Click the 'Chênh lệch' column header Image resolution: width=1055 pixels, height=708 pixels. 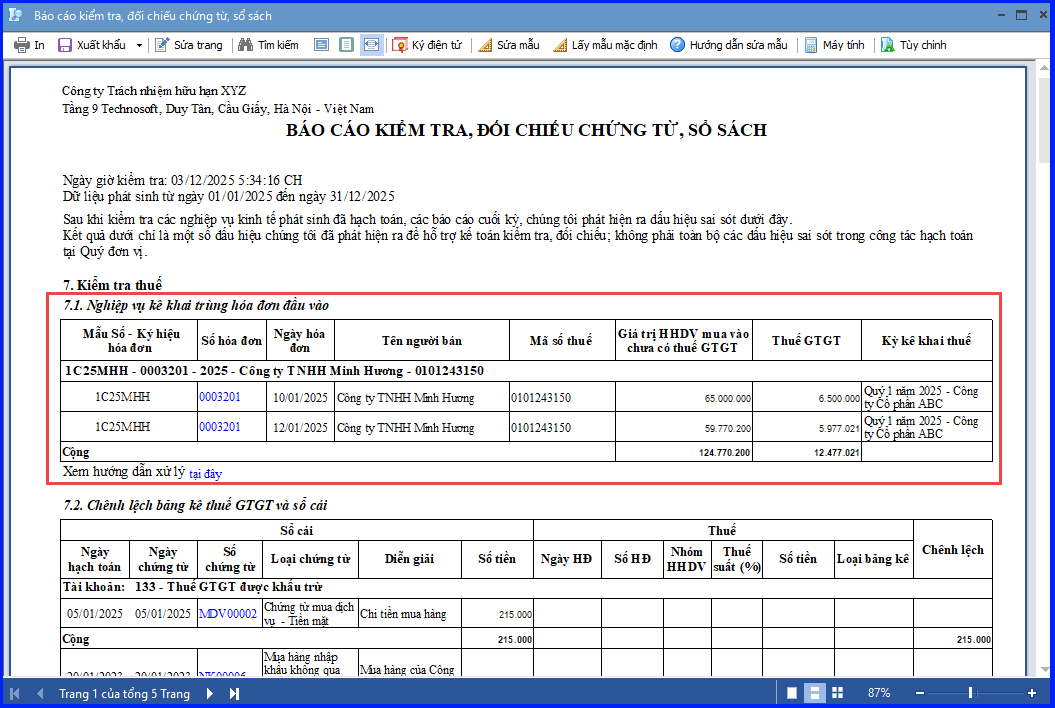tap(953, 550)
